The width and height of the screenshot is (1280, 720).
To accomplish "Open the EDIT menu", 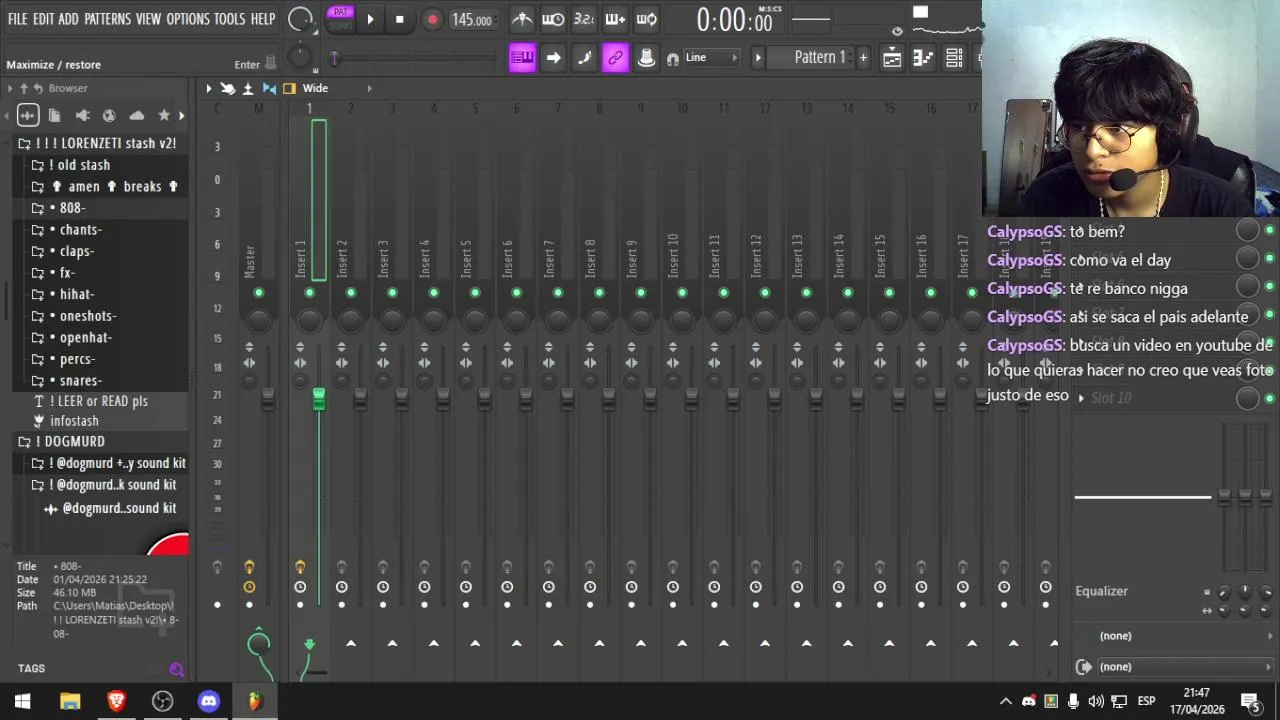I will pyautogui.click(x=43, y=19).
